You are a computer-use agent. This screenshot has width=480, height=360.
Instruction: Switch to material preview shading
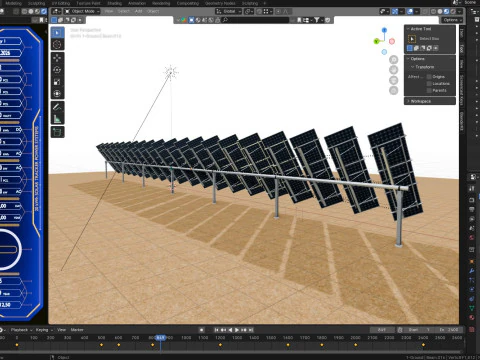tap(446, 11)
